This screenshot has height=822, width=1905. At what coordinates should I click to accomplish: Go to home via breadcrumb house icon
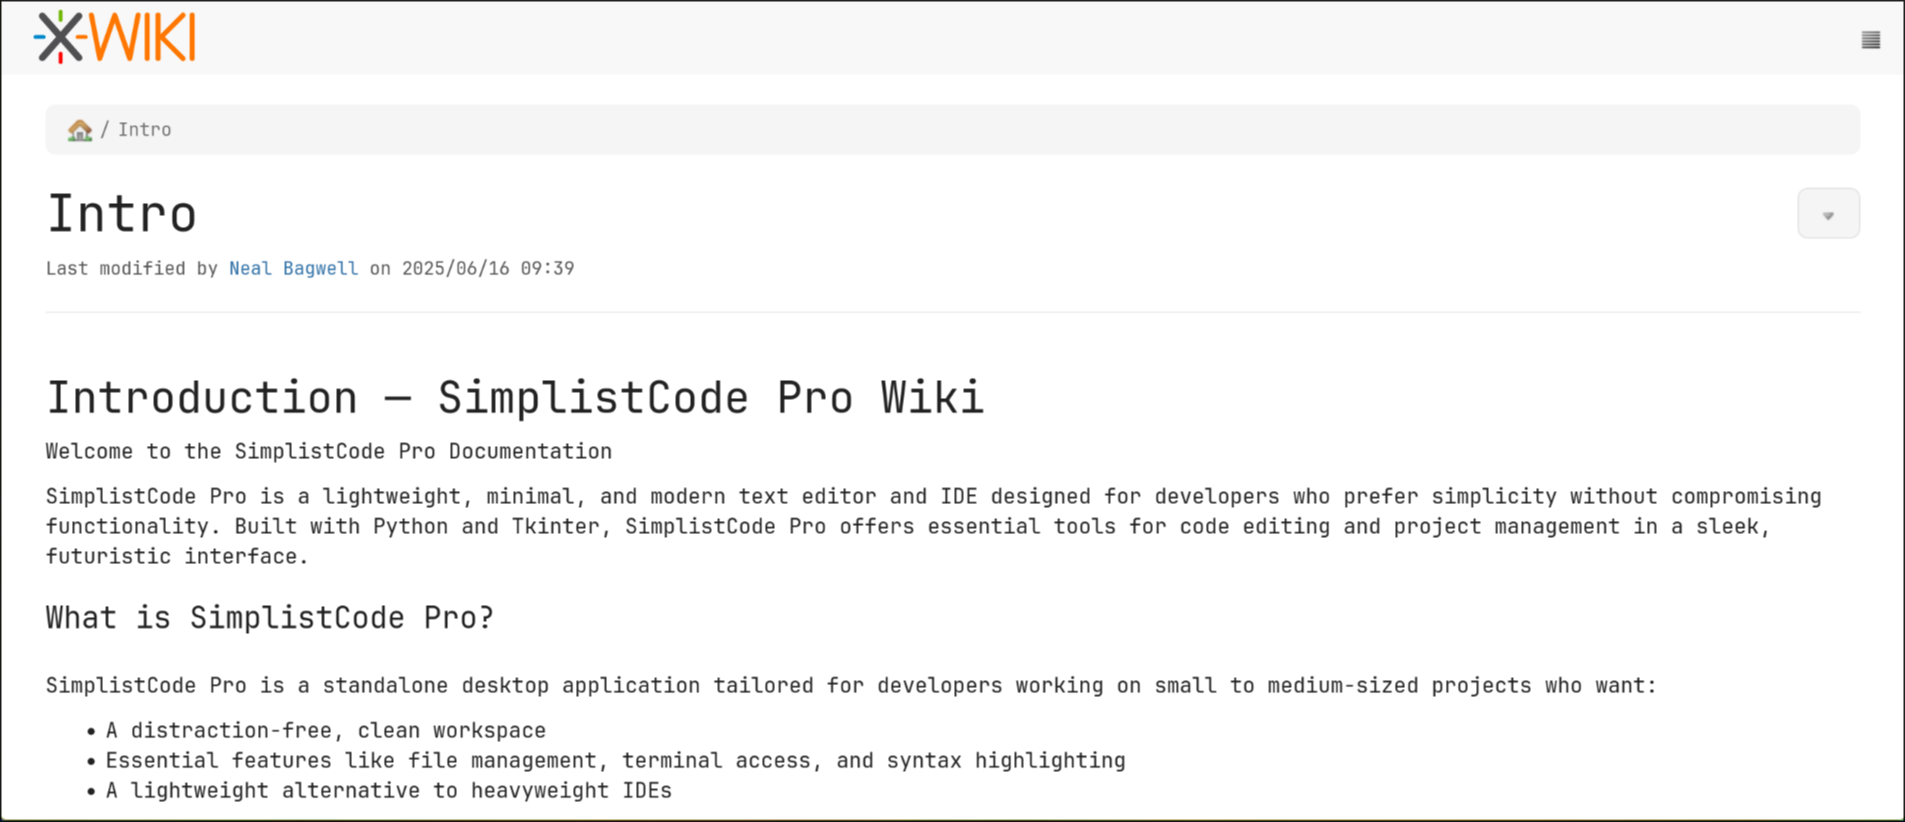point(80,130)
